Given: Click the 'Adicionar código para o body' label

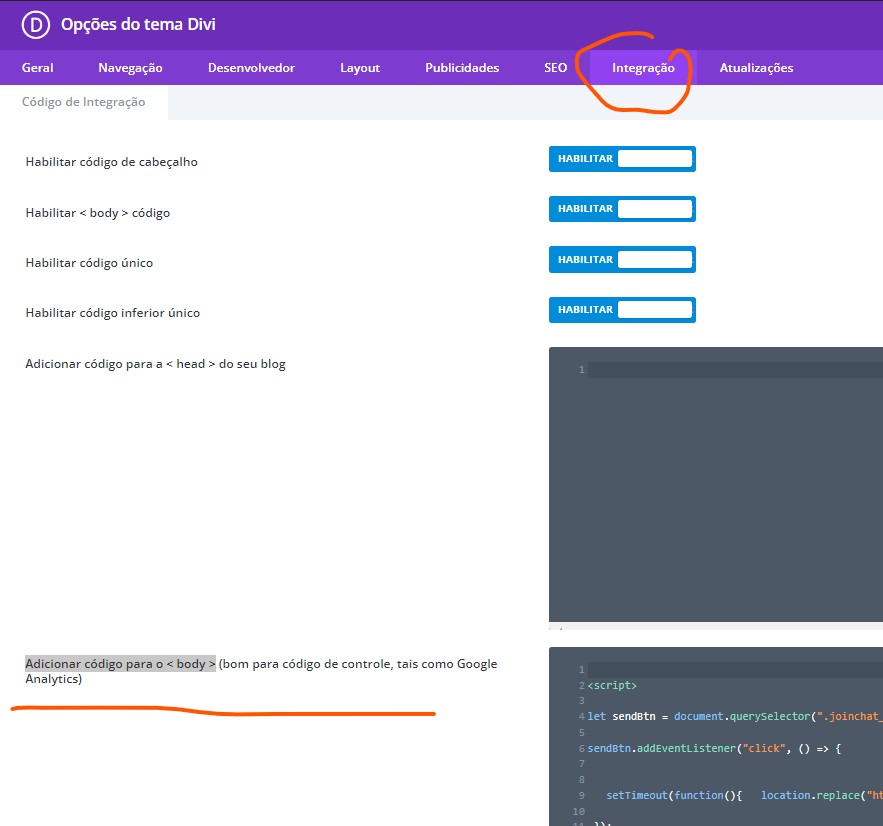Looking at the screenshot, I should pos(120,664).
